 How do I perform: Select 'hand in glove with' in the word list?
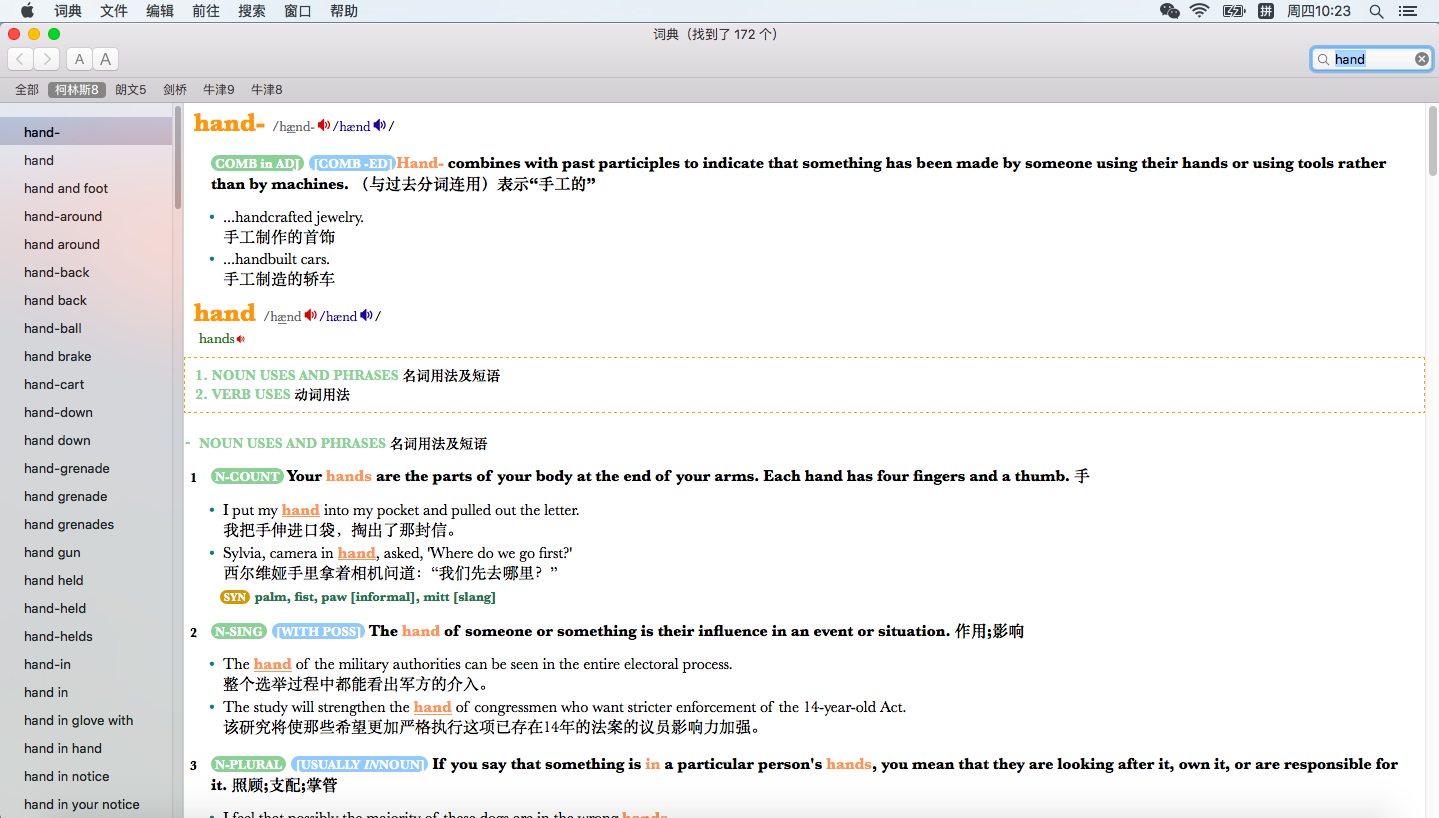point(78,720)
